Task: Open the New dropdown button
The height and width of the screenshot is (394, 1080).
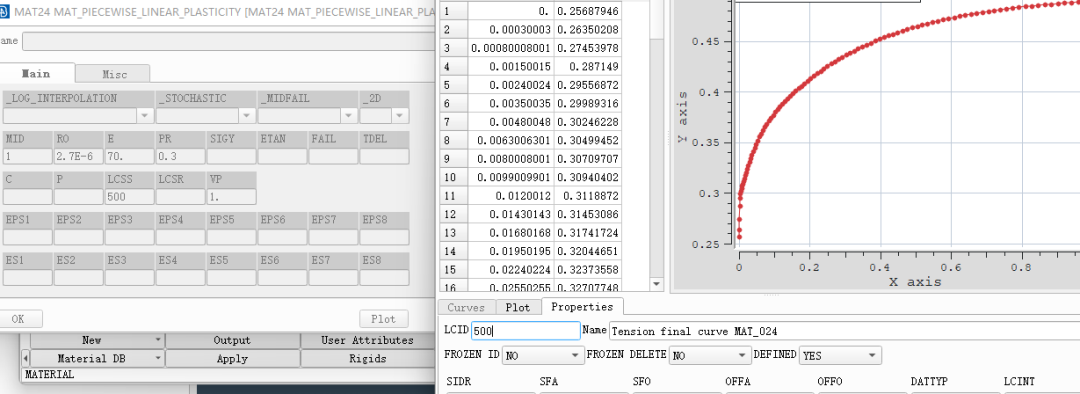Action: pos(97,340)
